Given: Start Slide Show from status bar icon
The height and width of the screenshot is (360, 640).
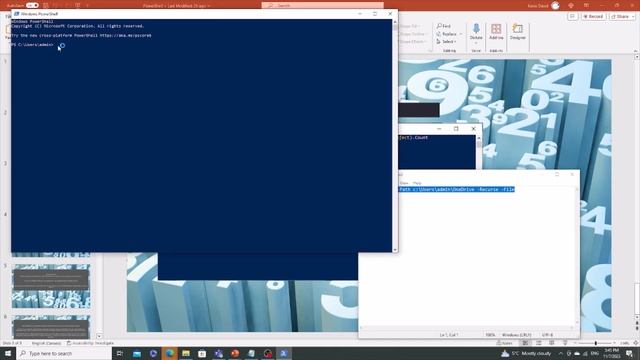Looking at the screenshot, I should (565, 343).
